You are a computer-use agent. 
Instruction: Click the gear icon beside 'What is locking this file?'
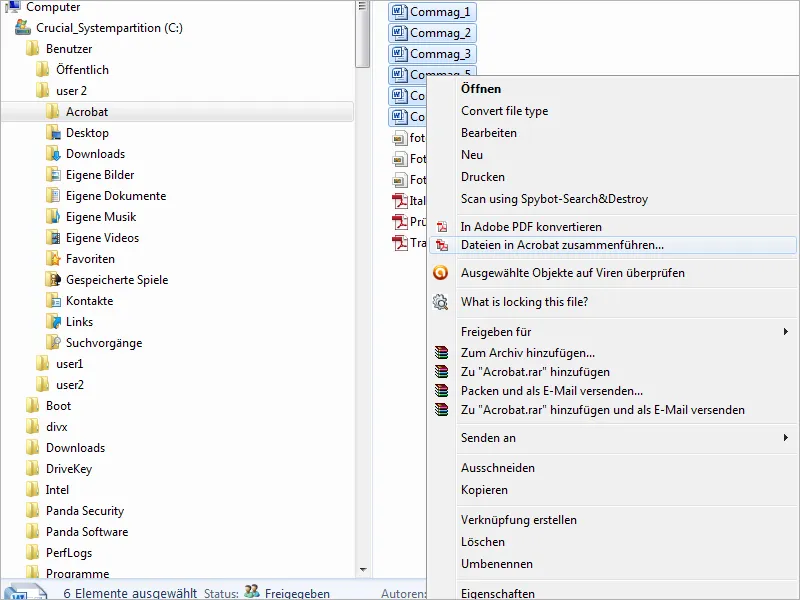point(440,302)
